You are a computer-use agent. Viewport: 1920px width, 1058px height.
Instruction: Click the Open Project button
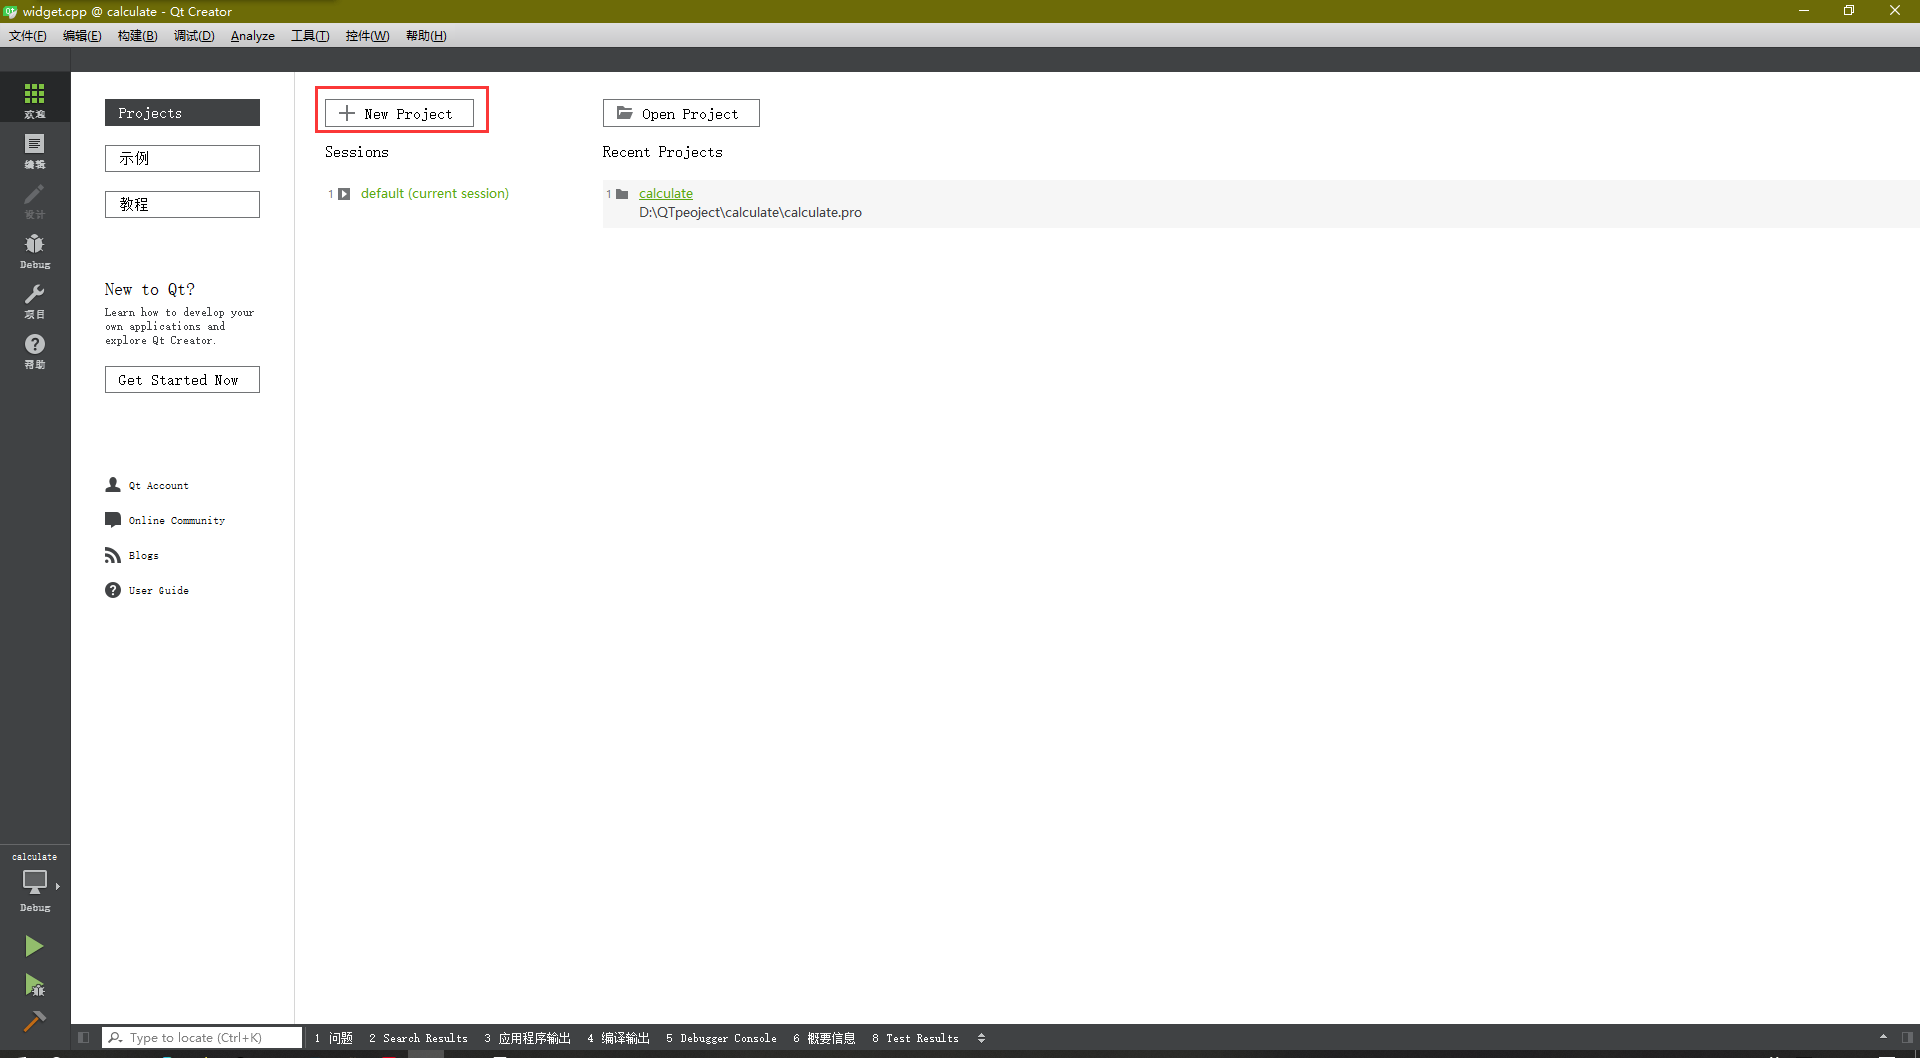pos(681,113)
